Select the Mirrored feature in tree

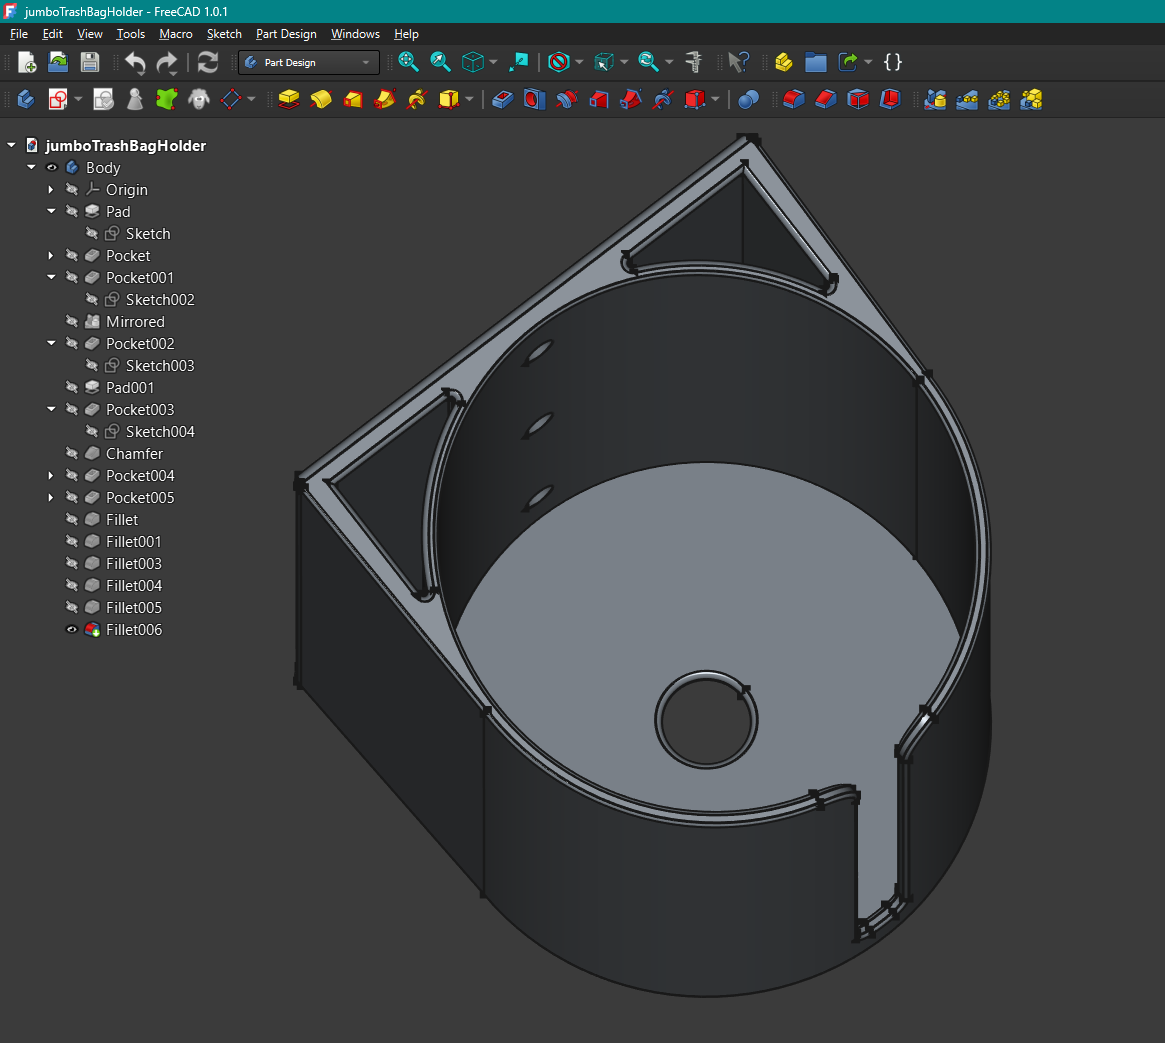[135, 322]
